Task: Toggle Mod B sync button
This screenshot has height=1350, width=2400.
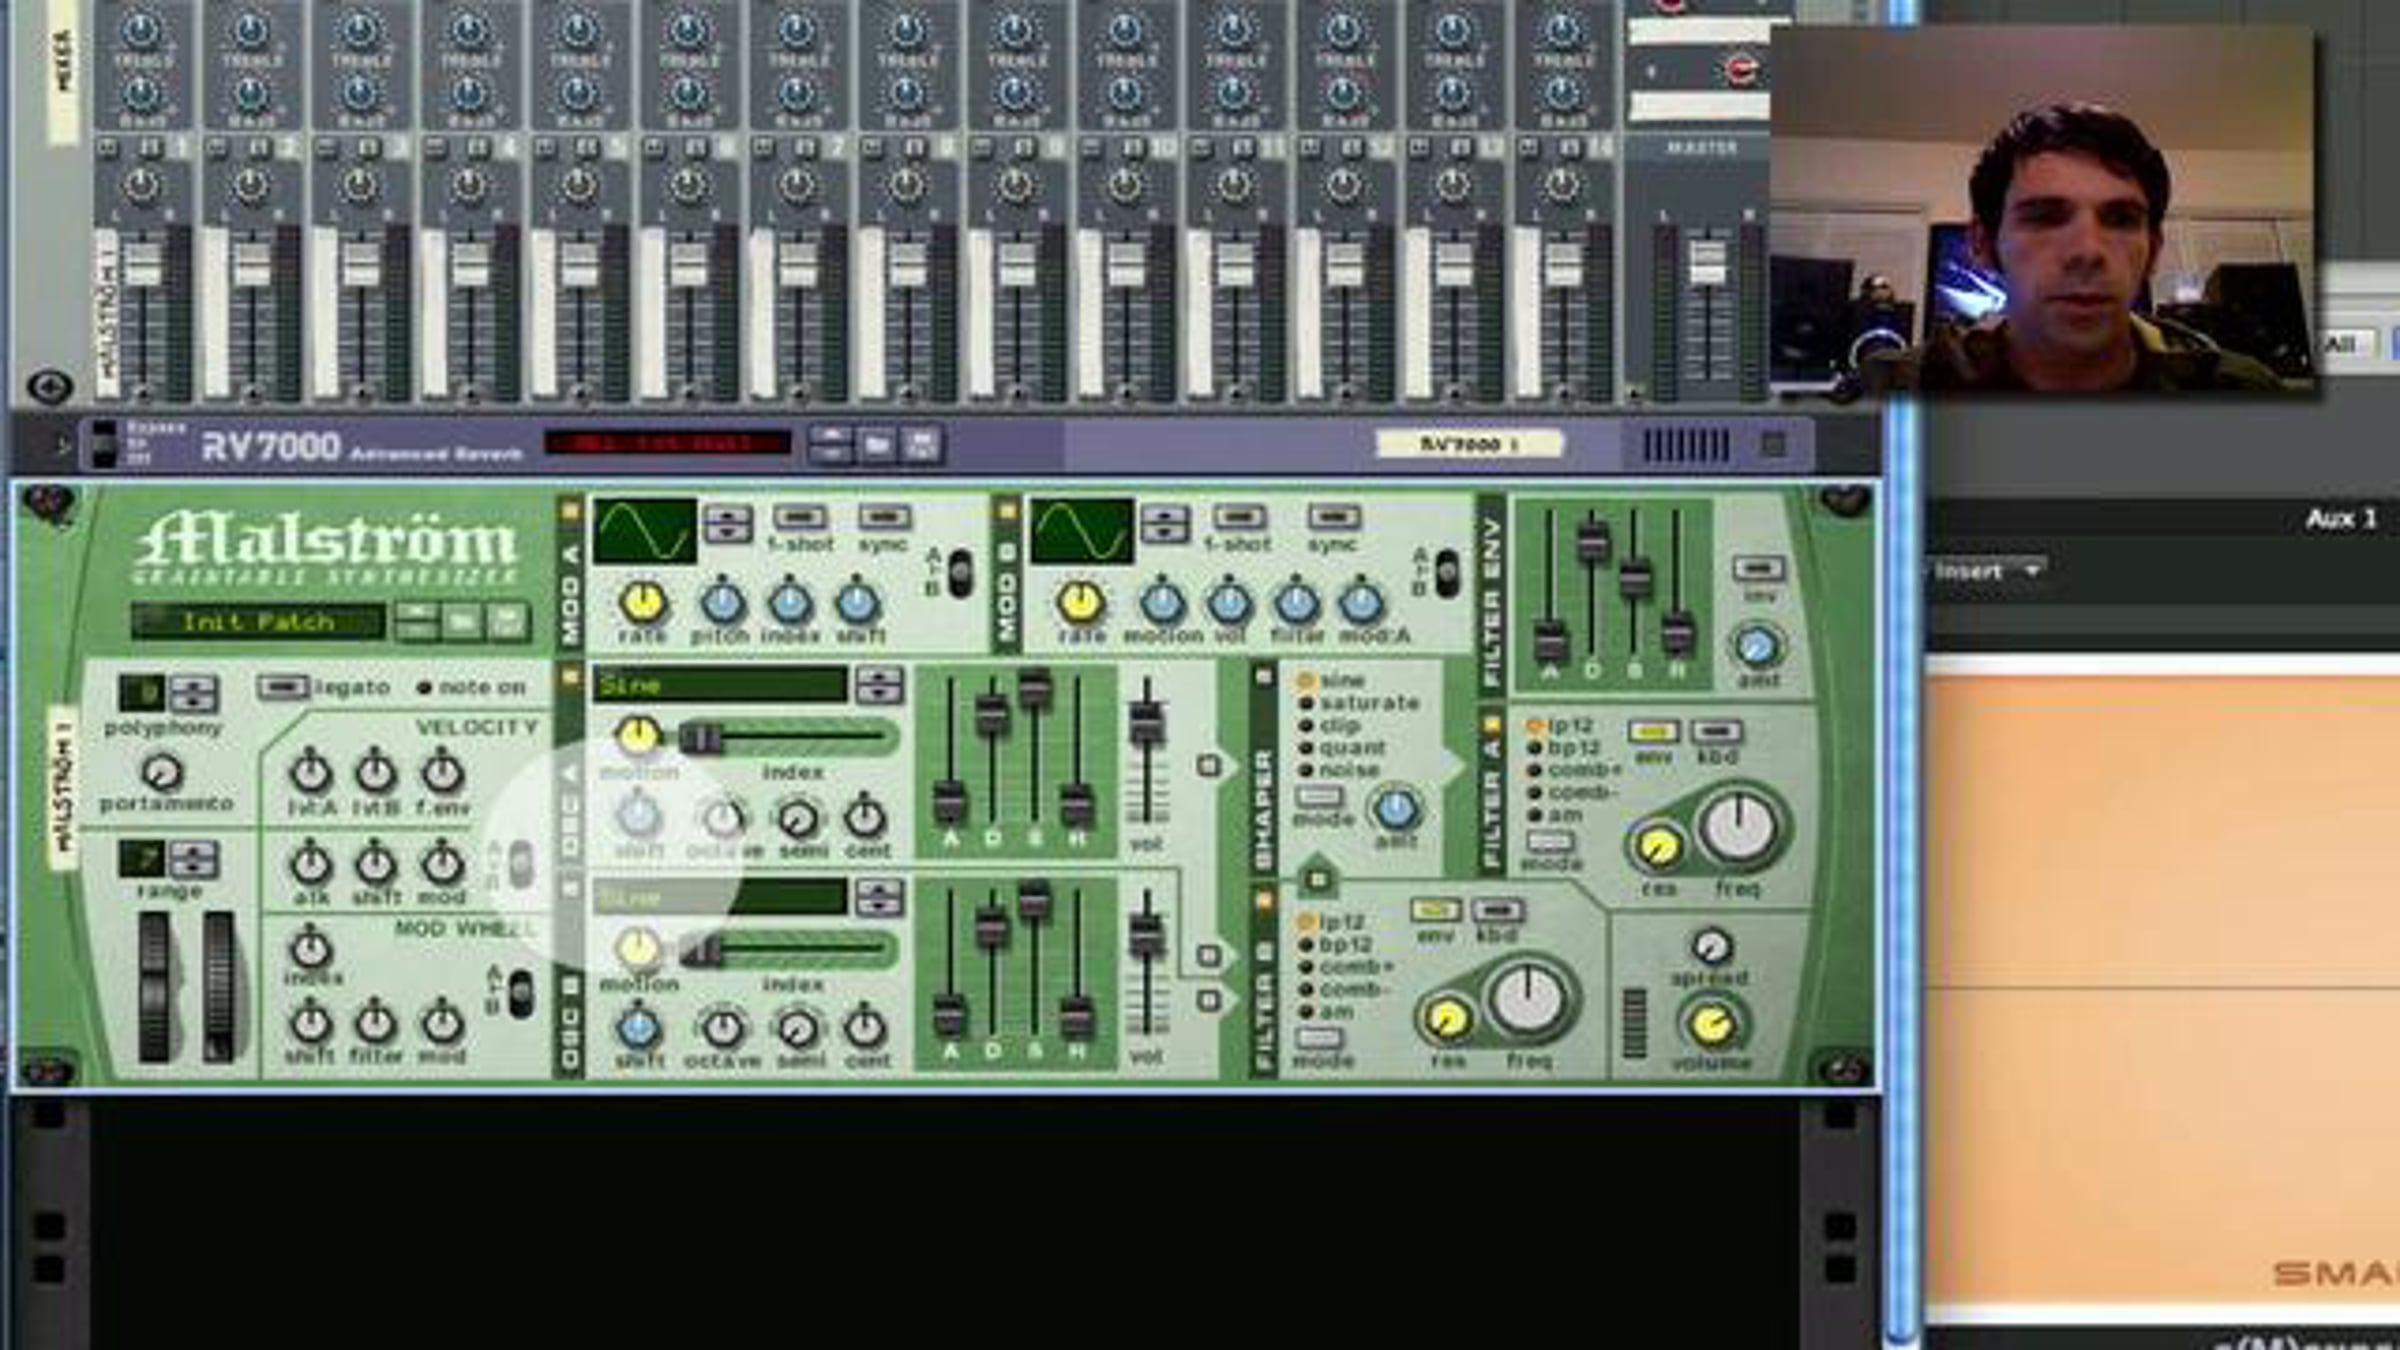Action: point(1334,517)
